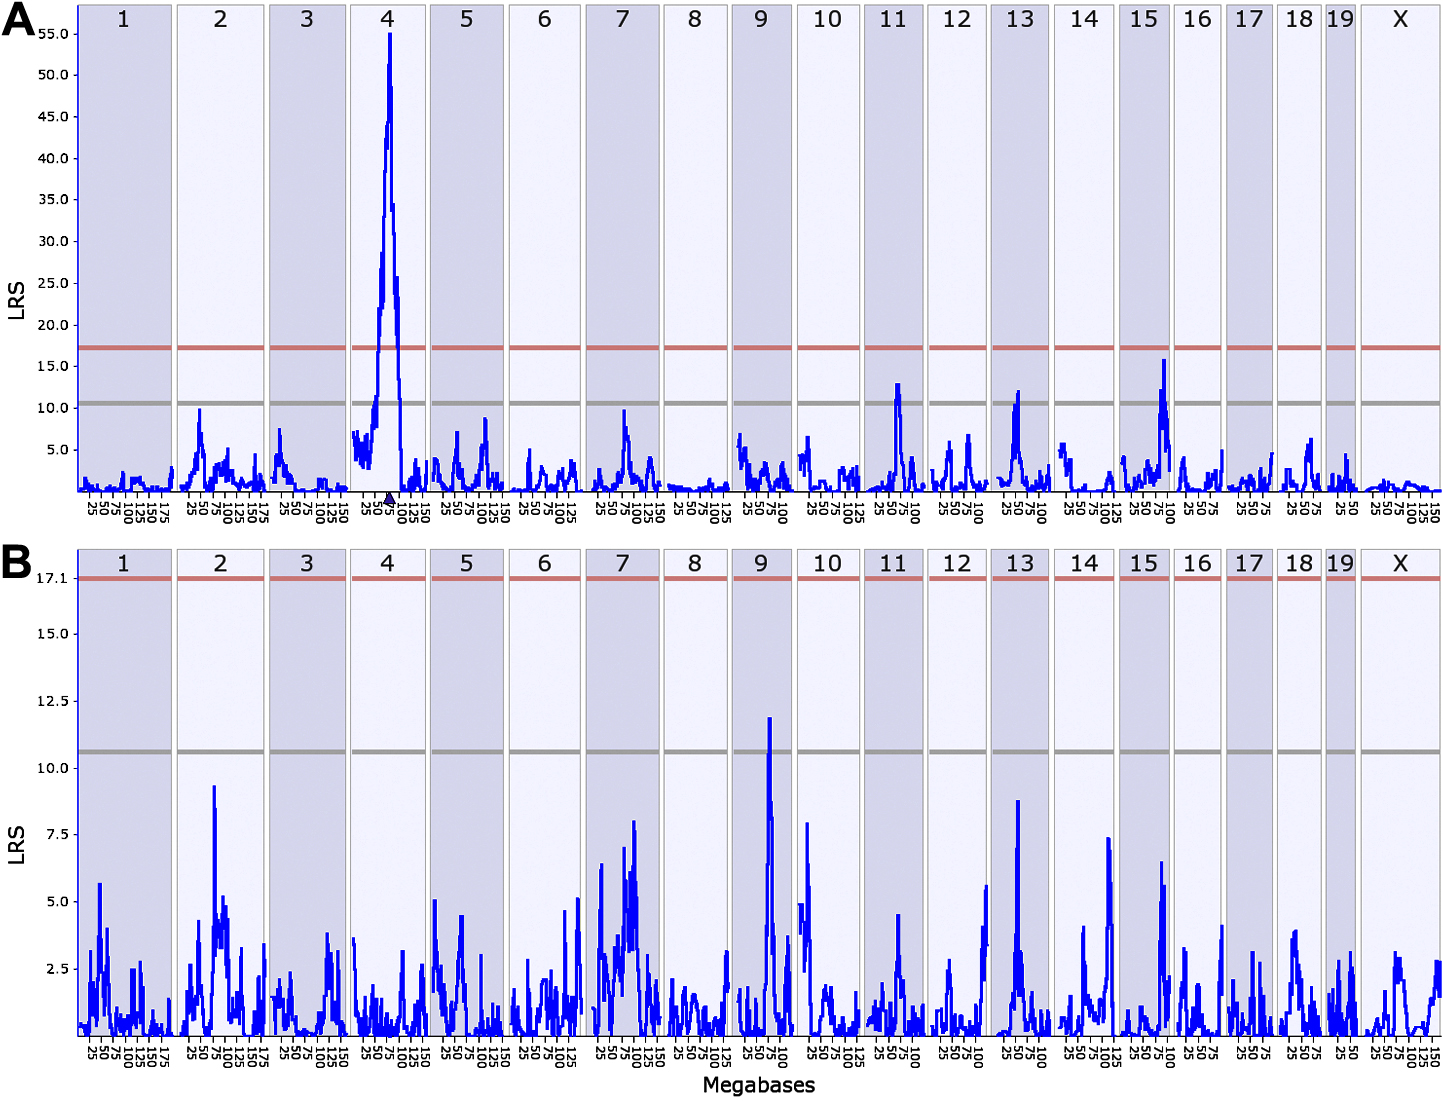Viewport: 1443px width, 1101px height.
Task: Click the chromosome 13 peak in panel B
Action: [1018, 803]
